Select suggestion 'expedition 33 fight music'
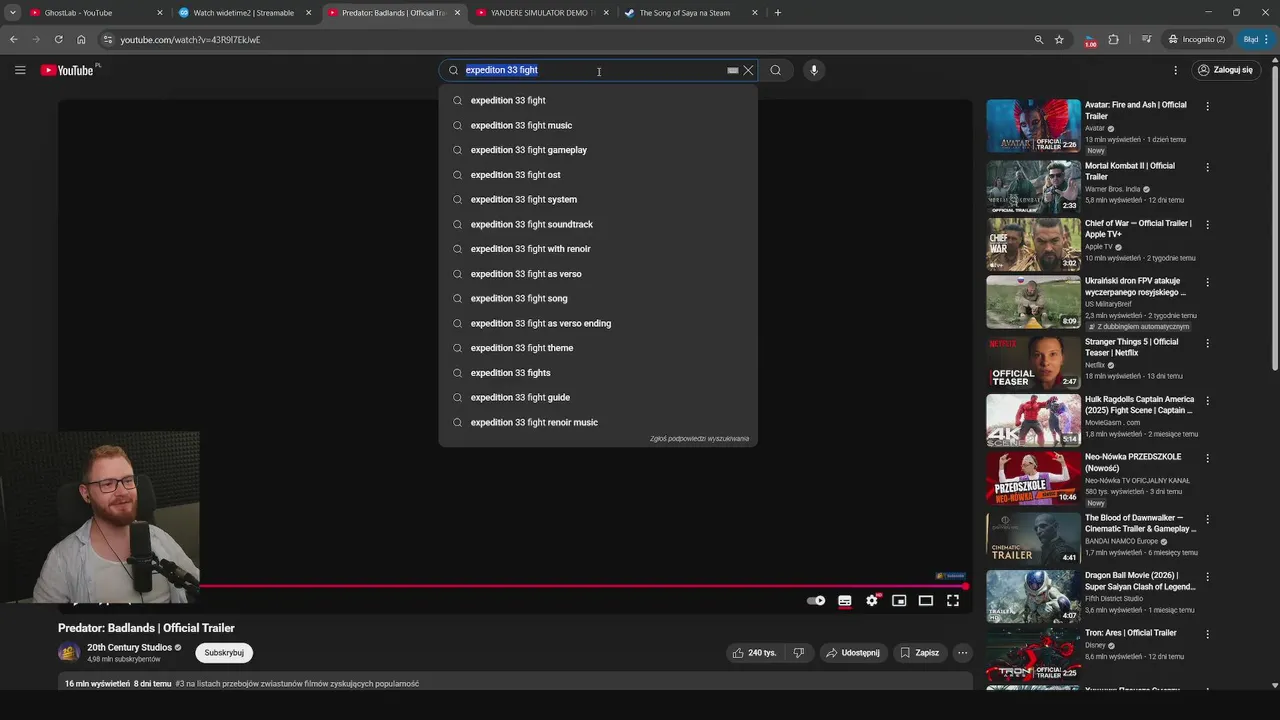 click(598, 125)
